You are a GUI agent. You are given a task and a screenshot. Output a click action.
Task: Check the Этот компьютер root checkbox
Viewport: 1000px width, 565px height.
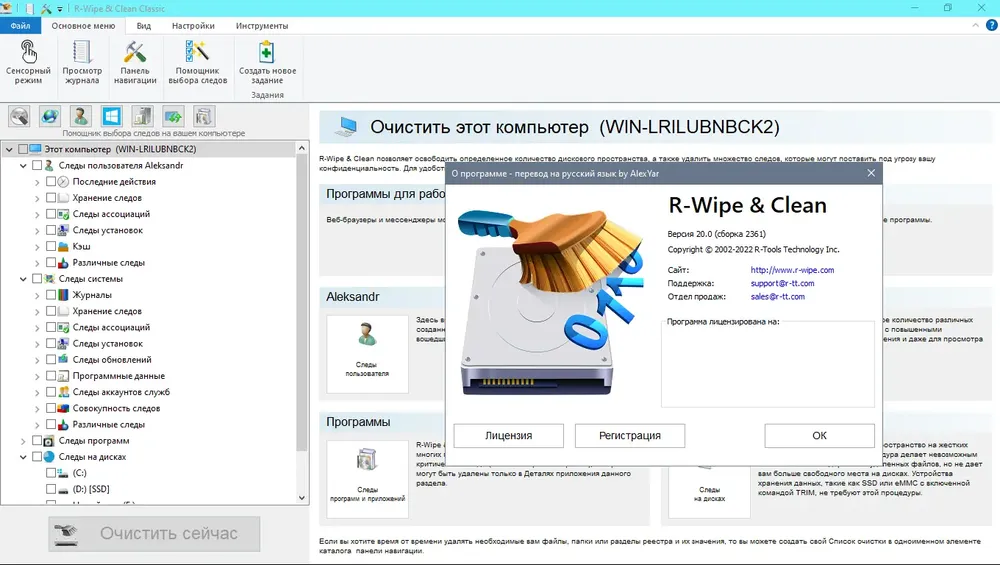(23, 149)
